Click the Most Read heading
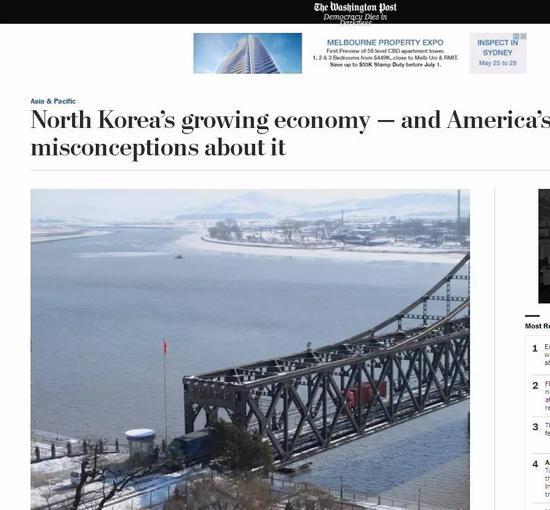Screen dimensions: 550x510 [537, 326]
